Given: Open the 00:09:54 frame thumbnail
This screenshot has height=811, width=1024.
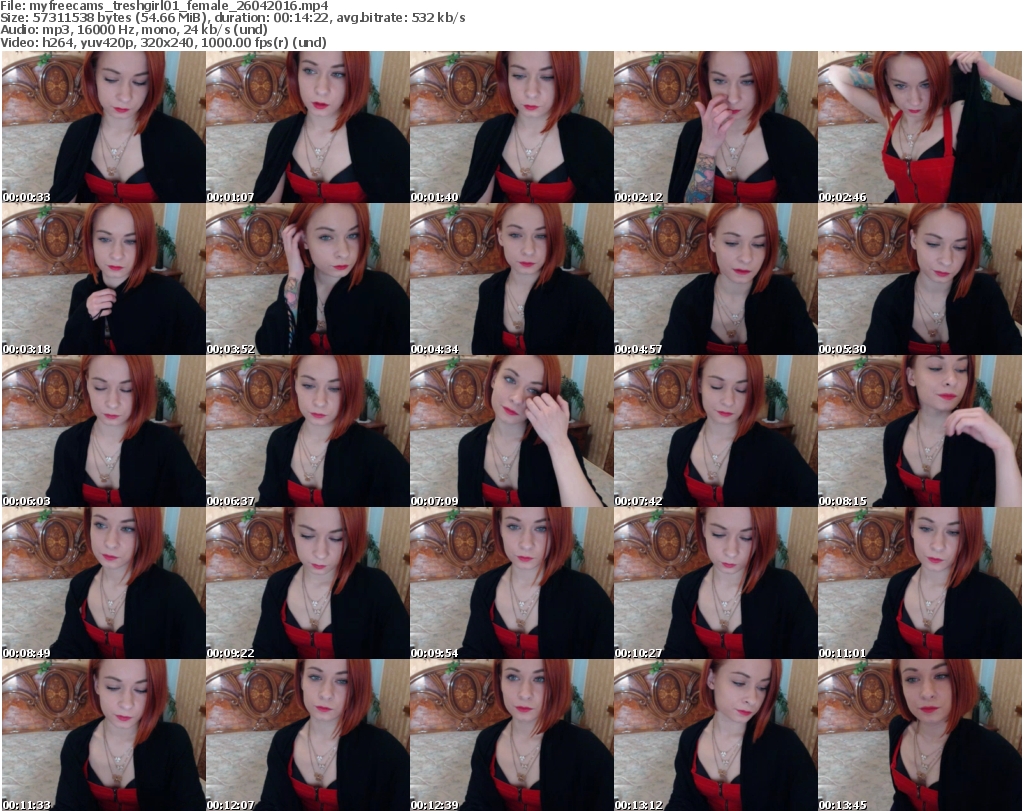Looking at the screenshot, I should [x=511, y=582].
